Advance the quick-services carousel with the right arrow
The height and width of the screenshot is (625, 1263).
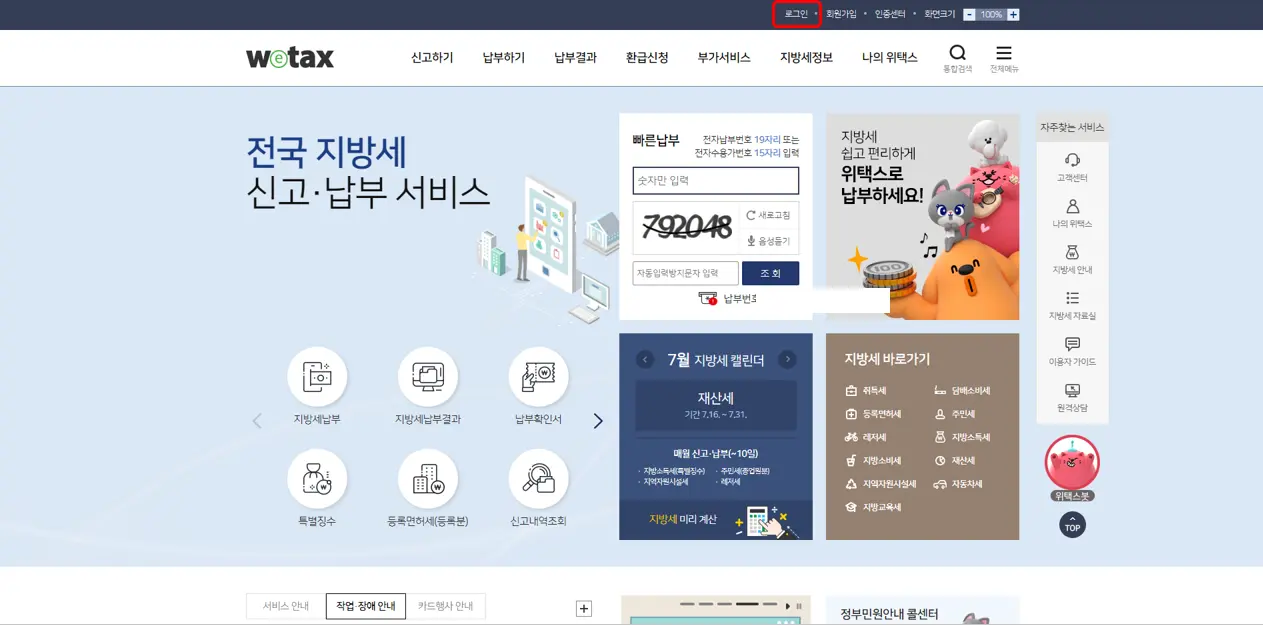point(598,421)
